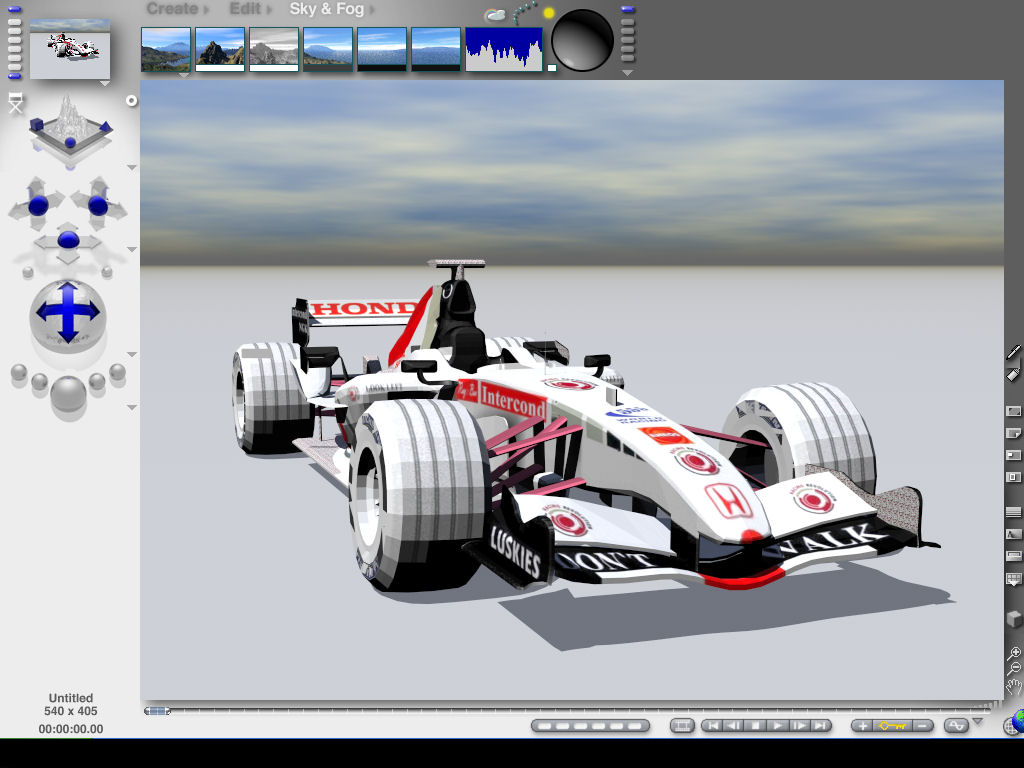Click the inner-left render control sphere
Viewport: 1024px width, 768px height.
(x=39, y=381)
